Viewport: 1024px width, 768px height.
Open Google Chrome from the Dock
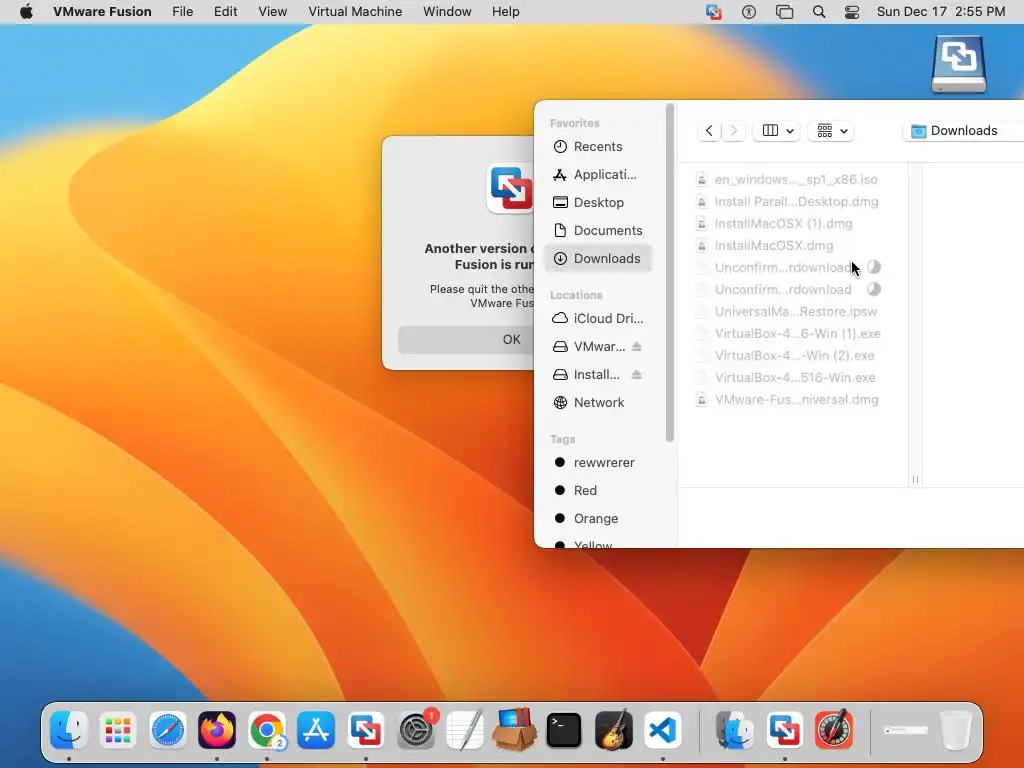[266, 729]
